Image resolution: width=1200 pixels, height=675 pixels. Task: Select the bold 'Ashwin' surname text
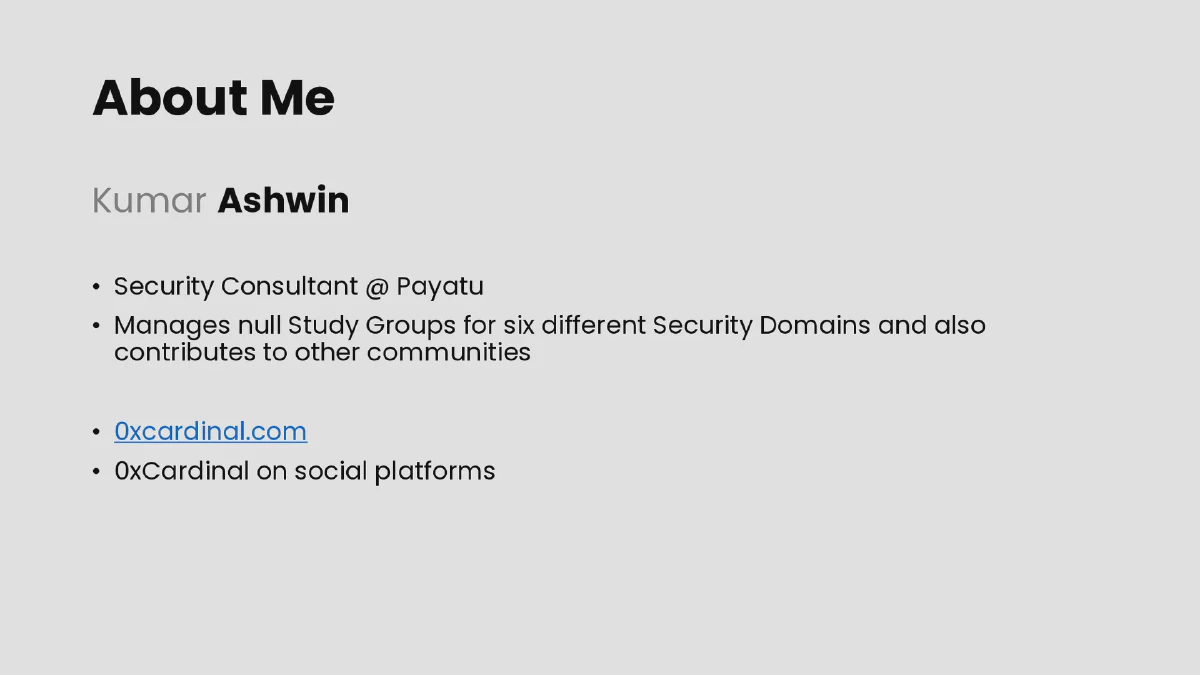click(283, 200)
